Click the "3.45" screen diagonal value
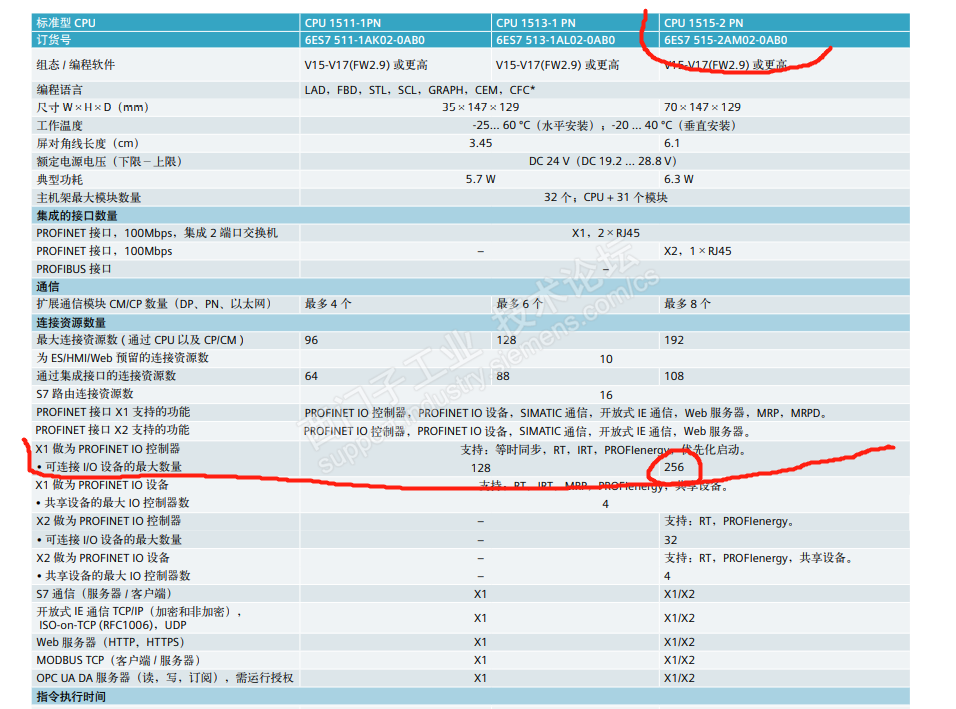 click(x=480, y=143)
